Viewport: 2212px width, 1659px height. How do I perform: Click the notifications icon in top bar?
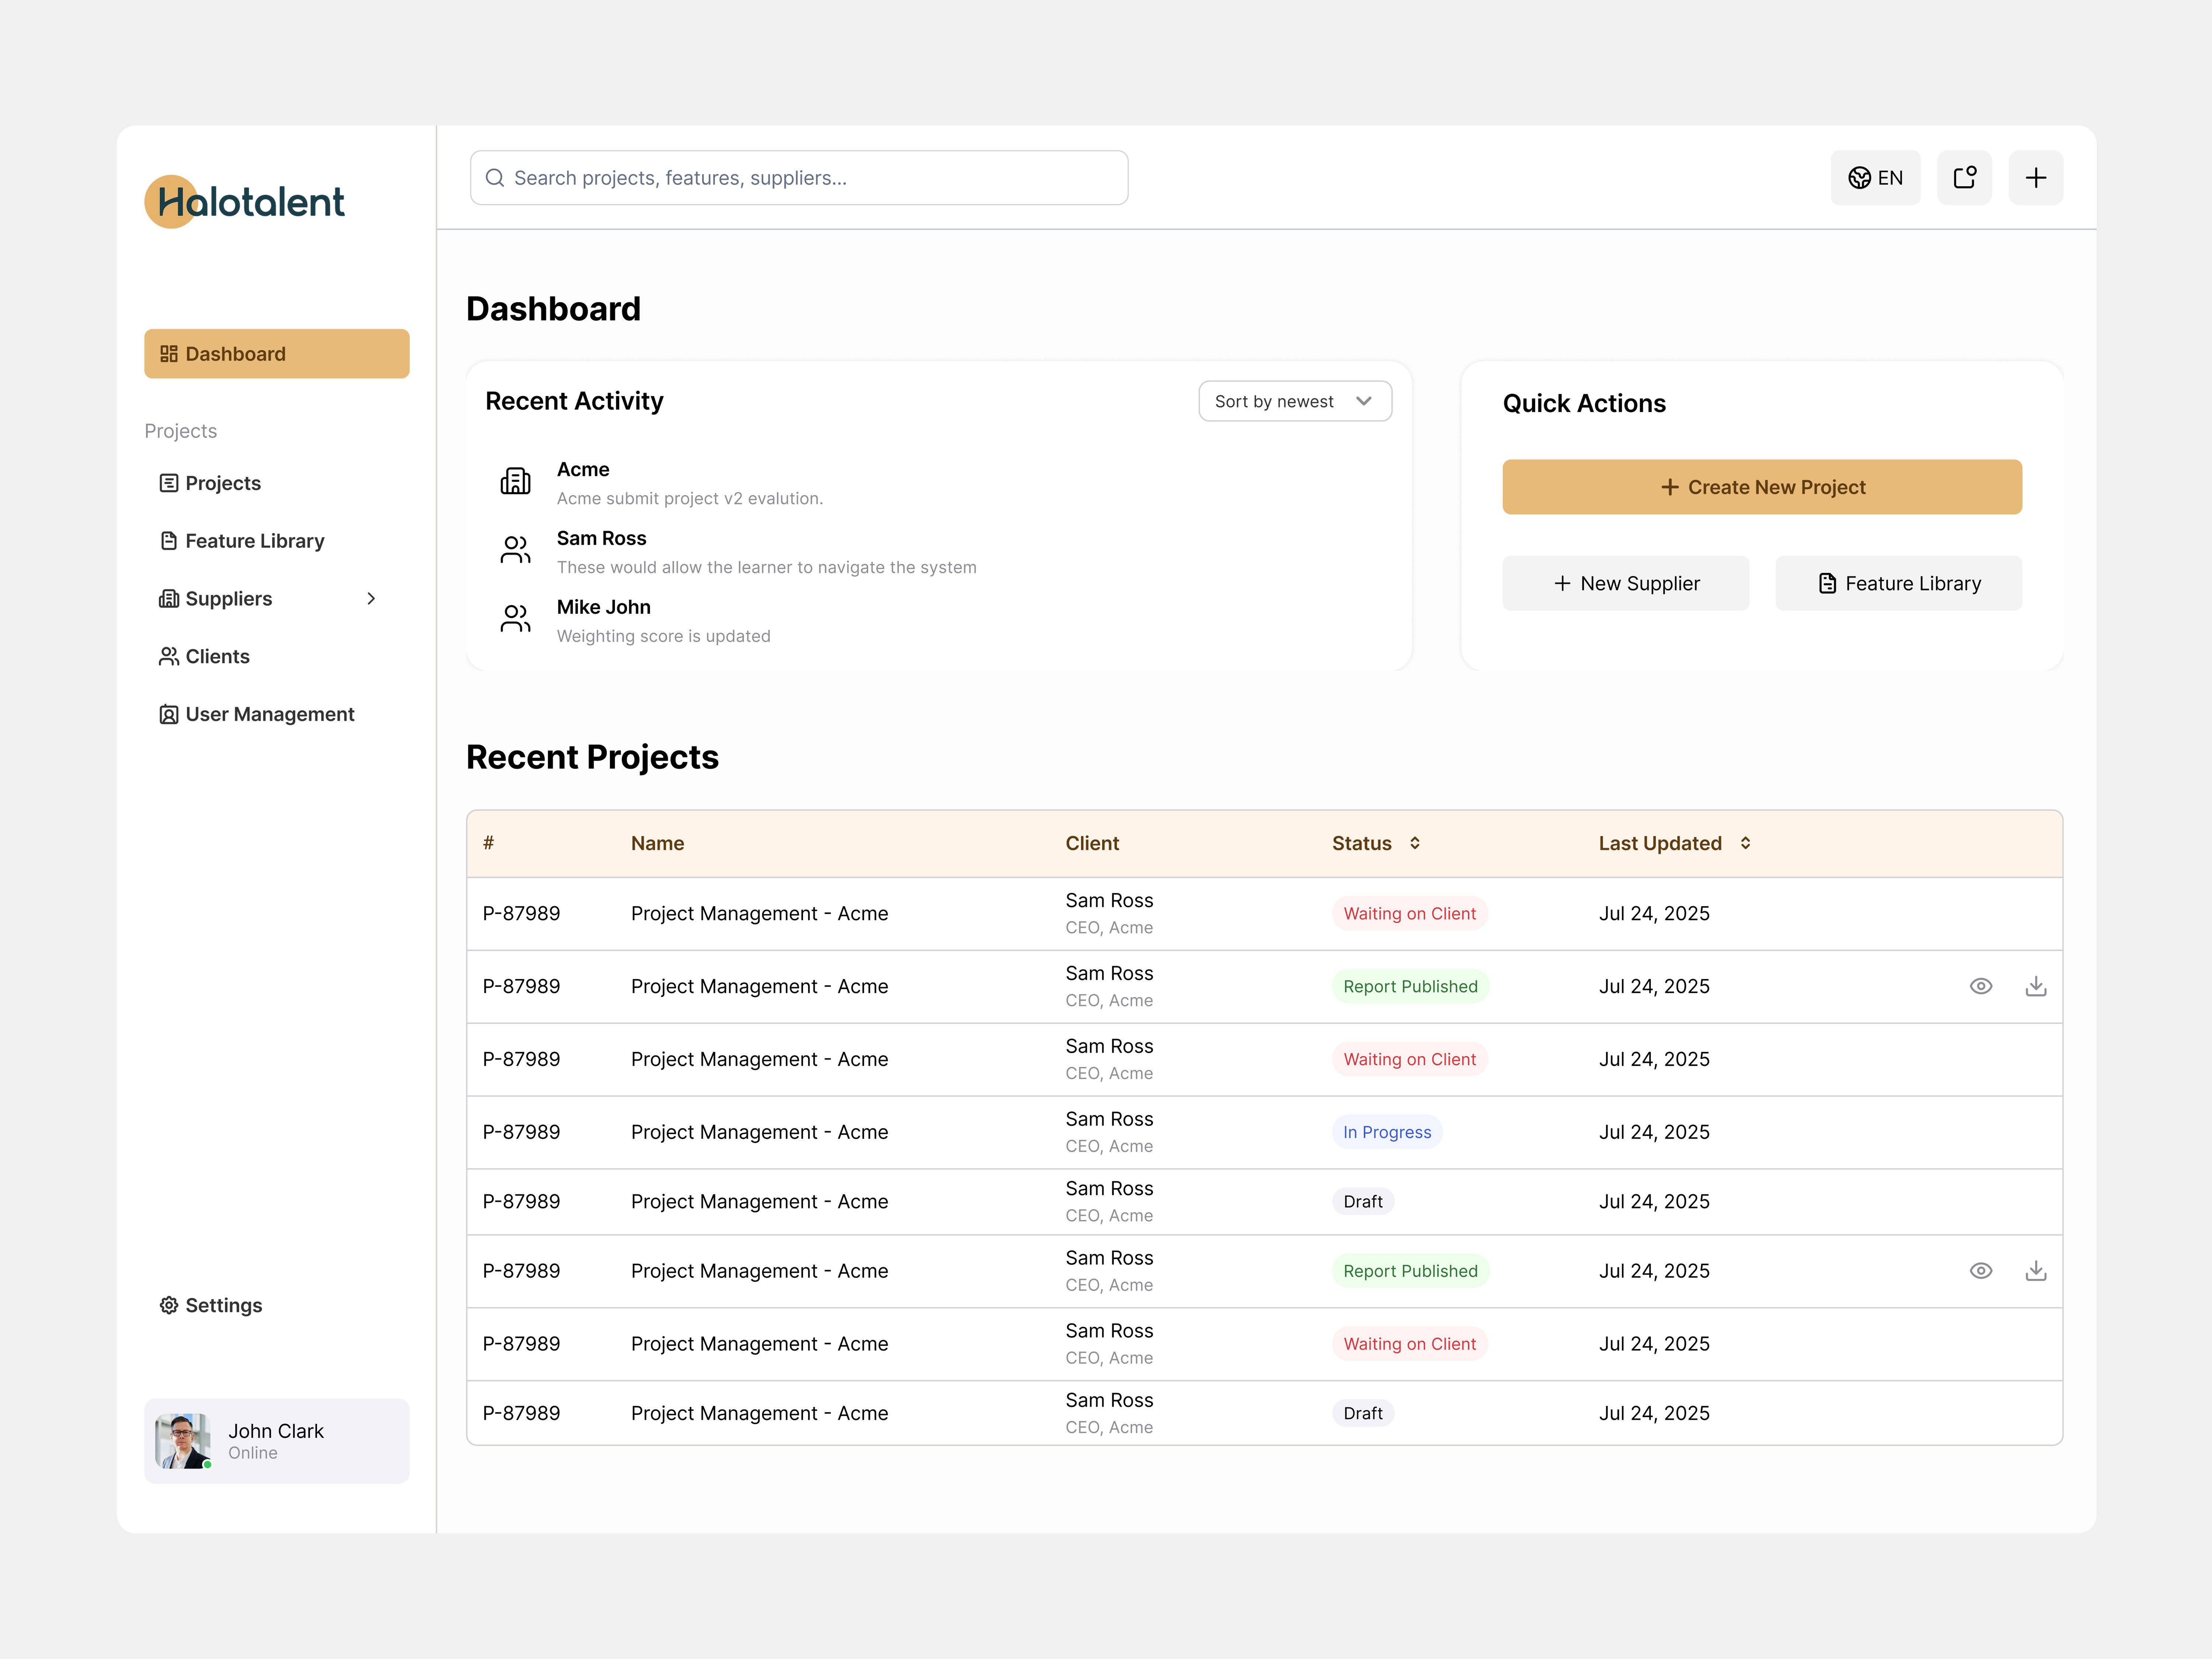[1964, 178]
